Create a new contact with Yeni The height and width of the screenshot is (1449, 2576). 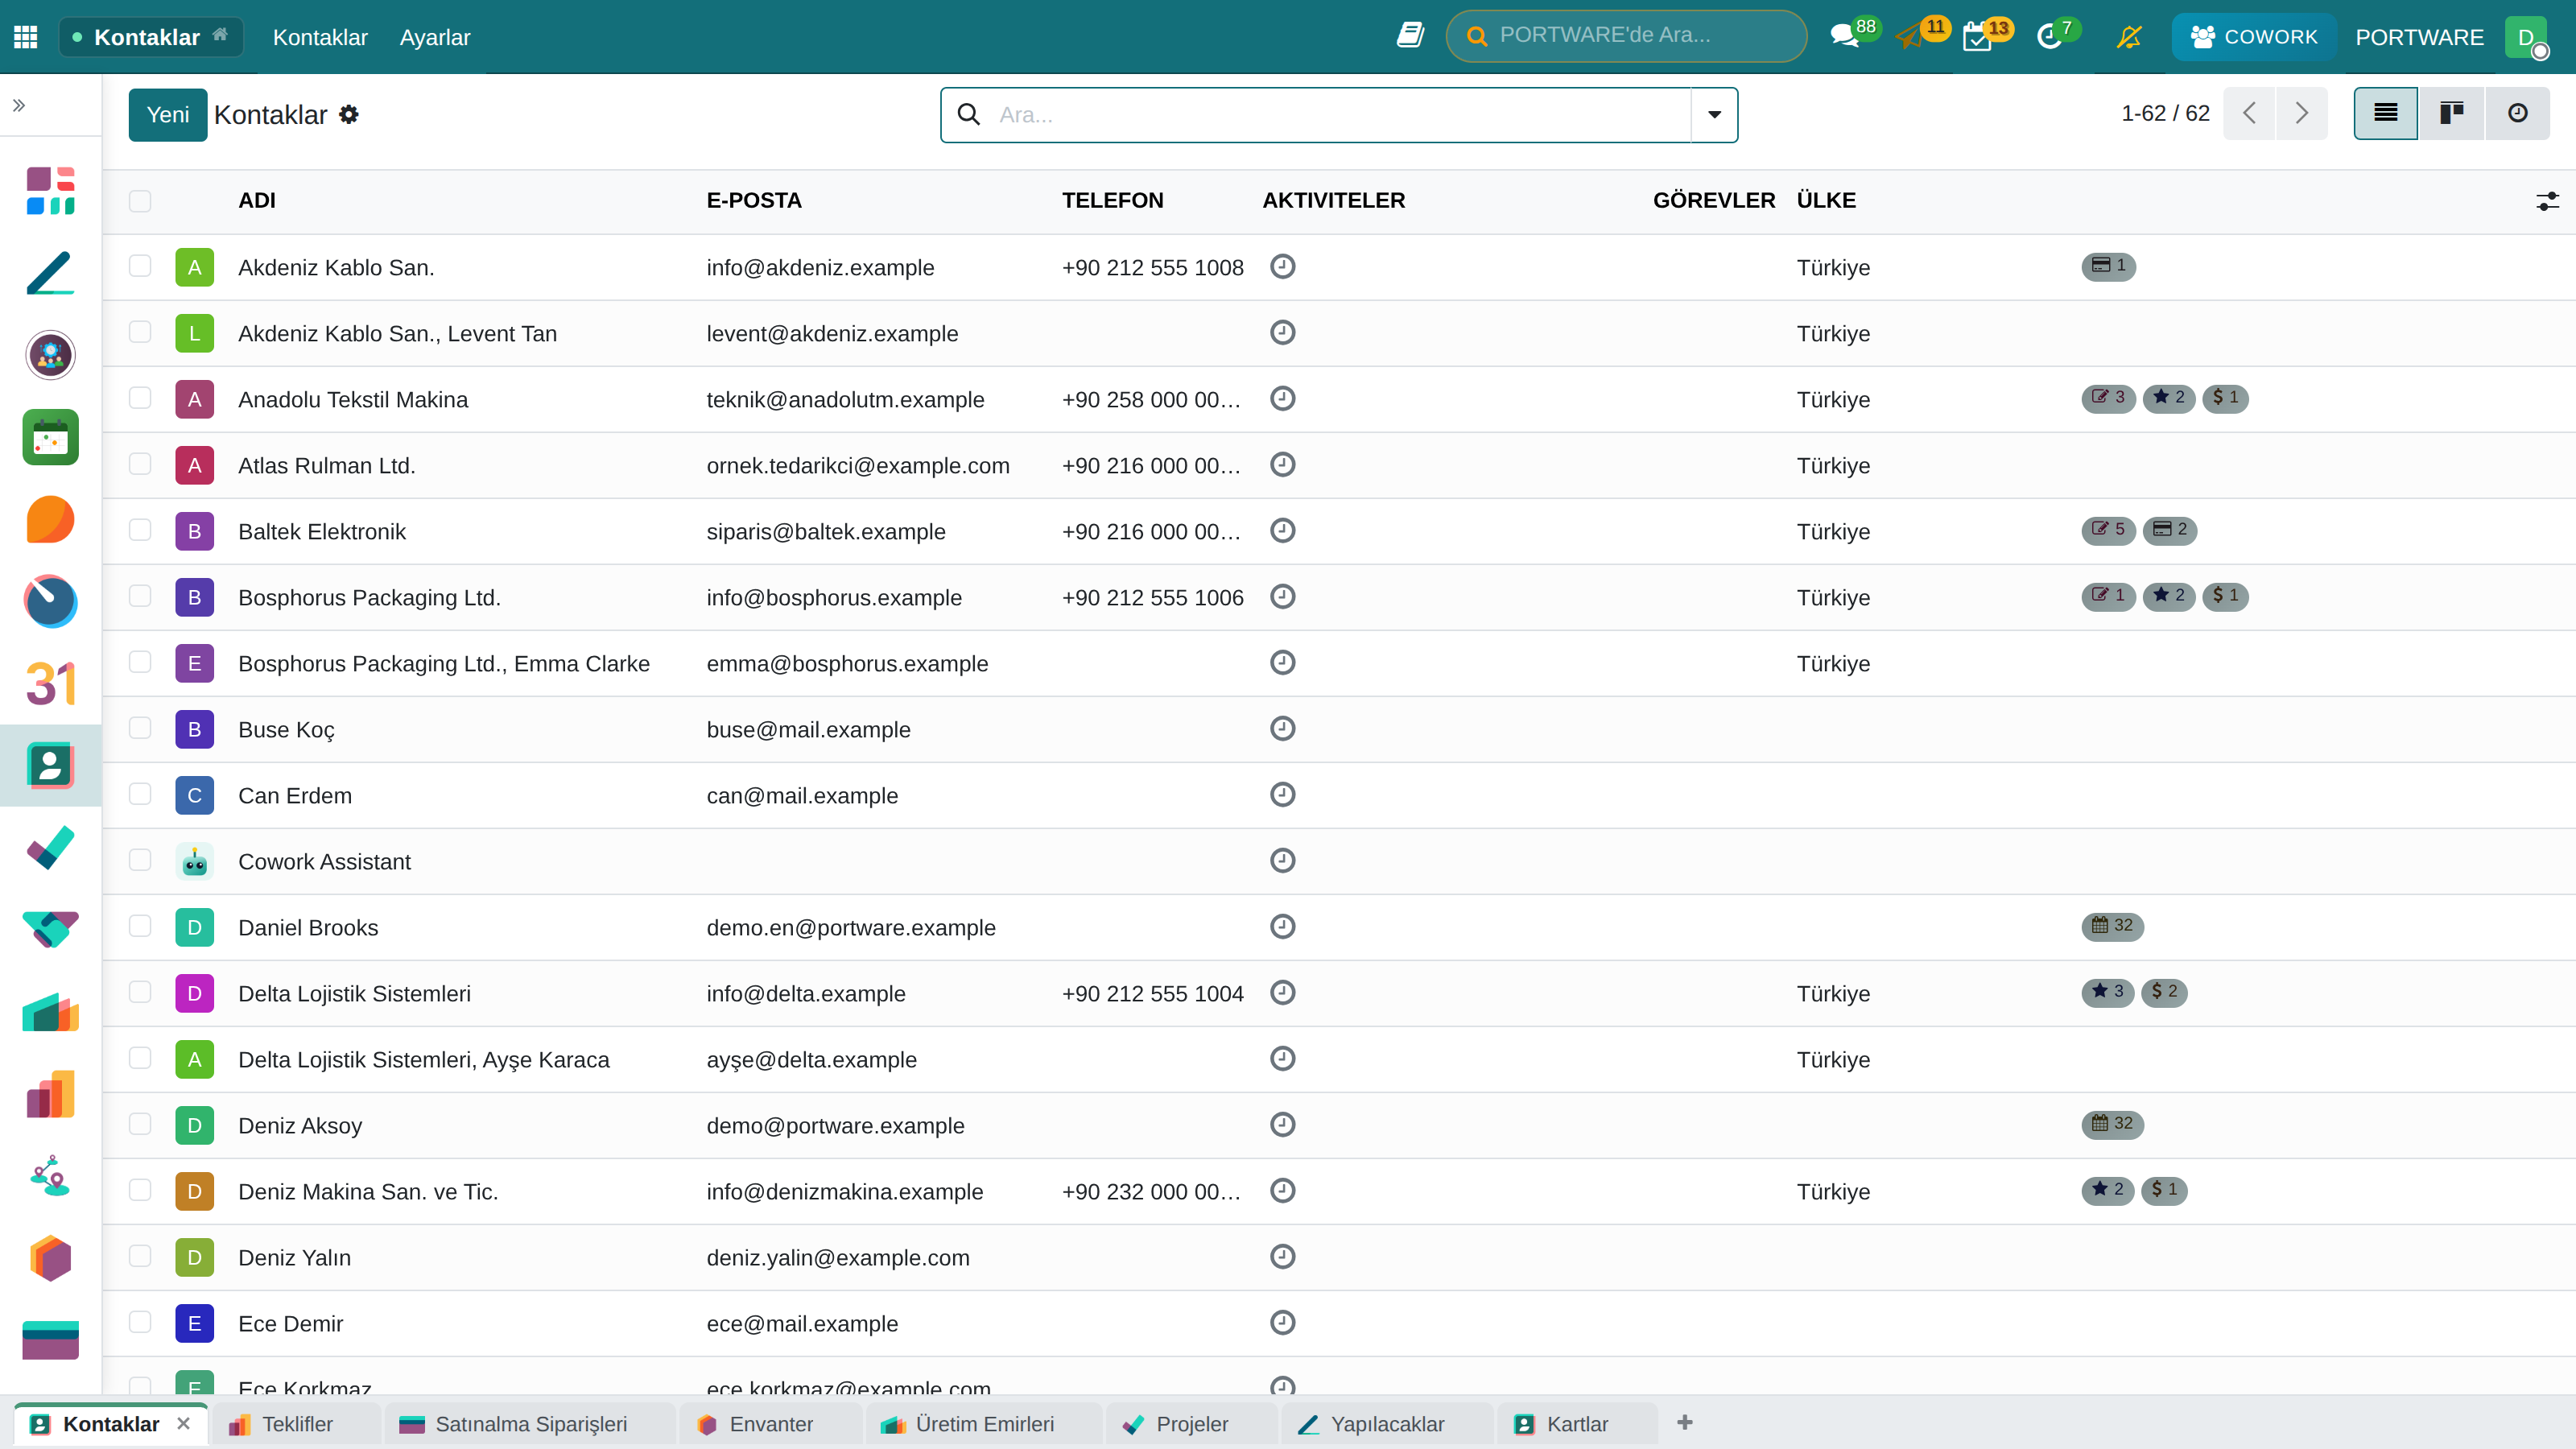[x=167, y=115]
